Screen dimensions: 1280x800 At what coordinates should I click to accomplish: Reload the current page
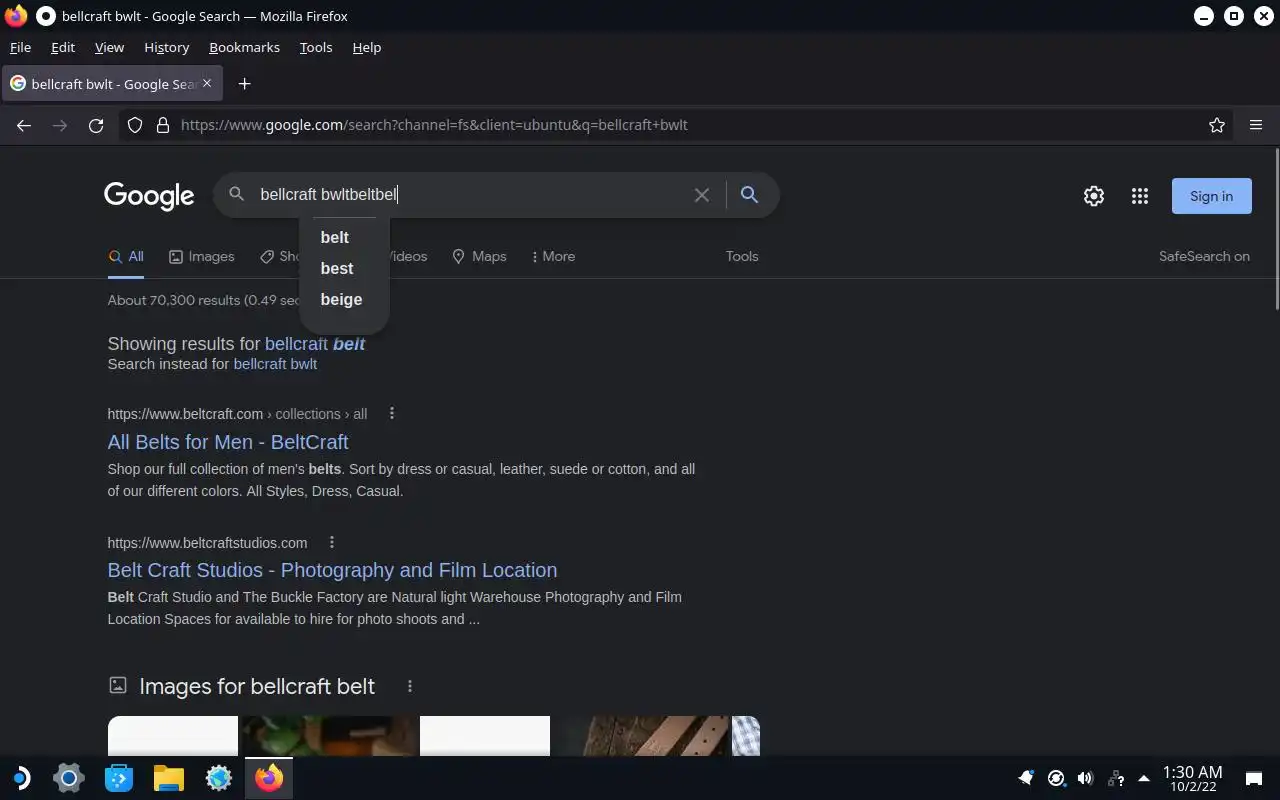point(96,125)
